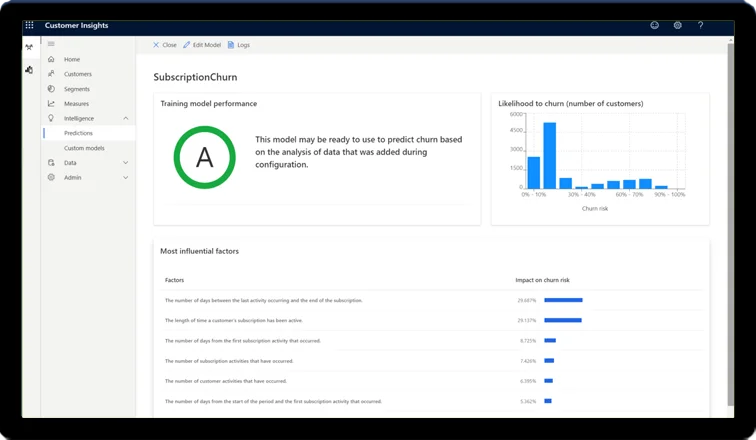Click the 29.687% value text
This screenshot has height=440, width=756.
click(x=526, y=300)
